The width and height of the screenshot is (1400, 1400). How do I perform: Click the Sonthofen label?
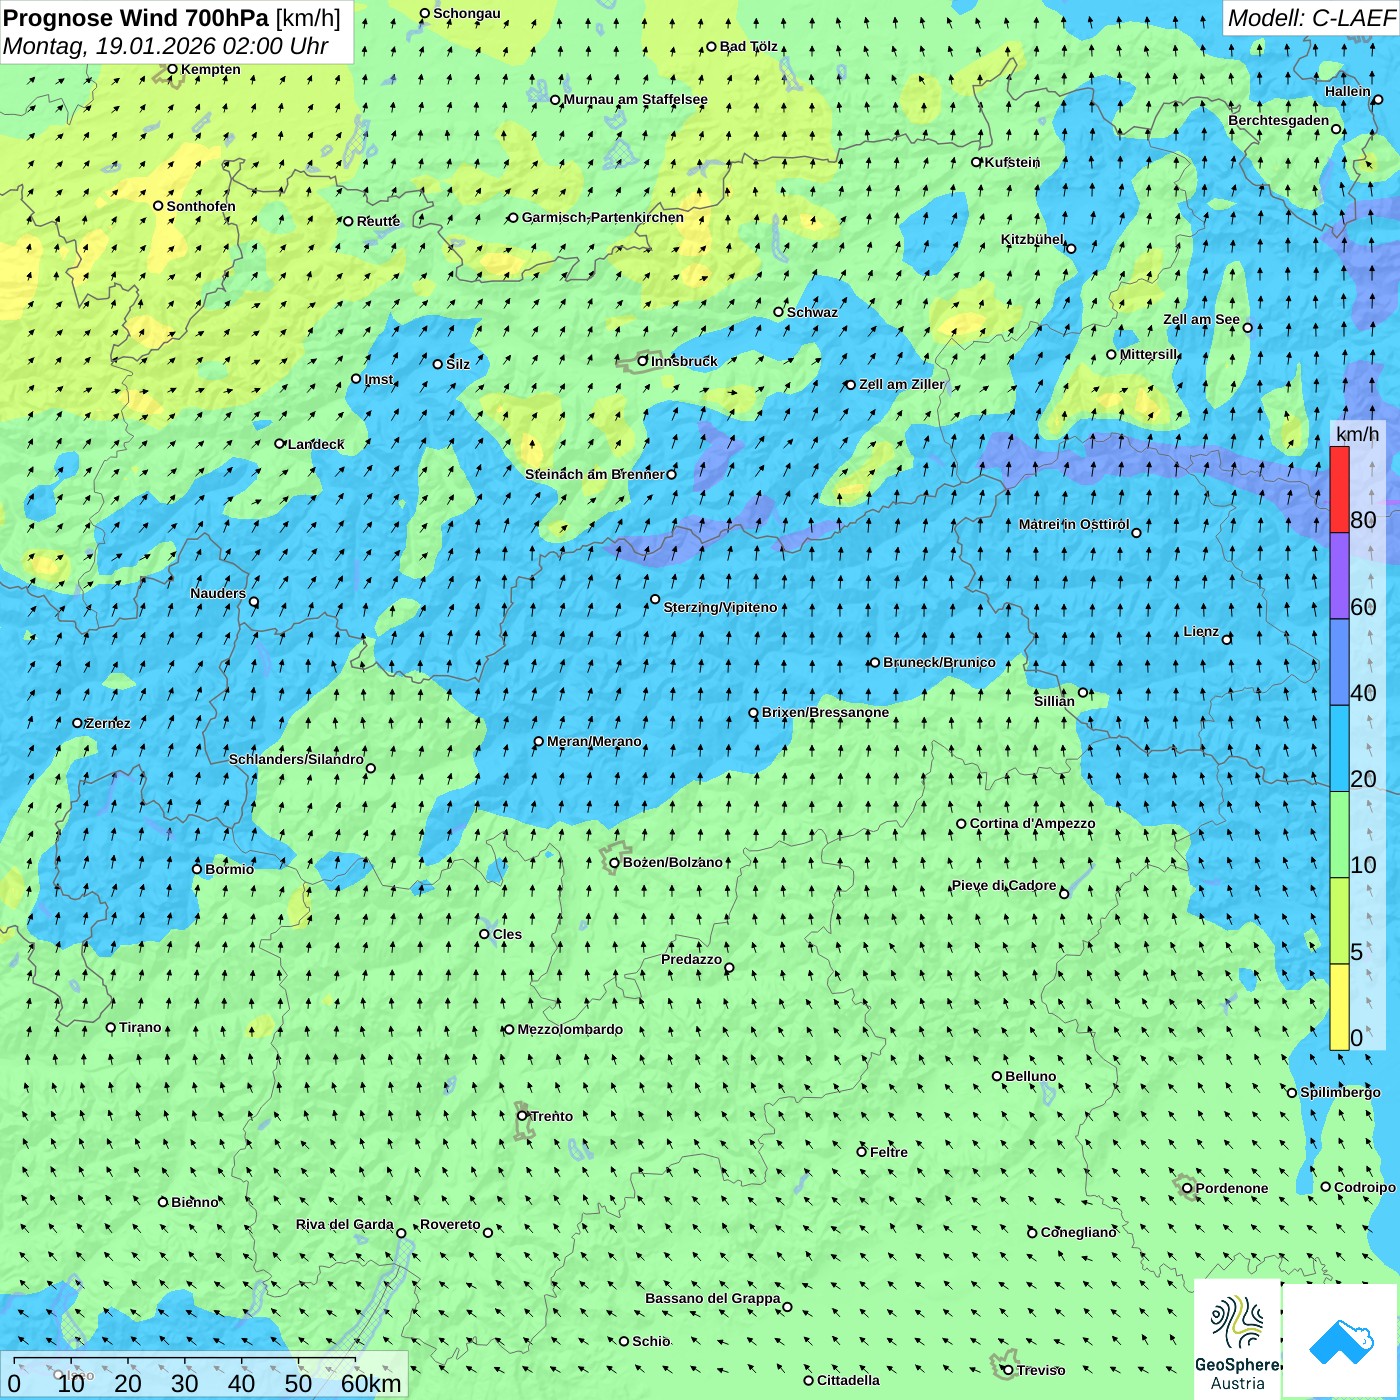pos(201,206)
